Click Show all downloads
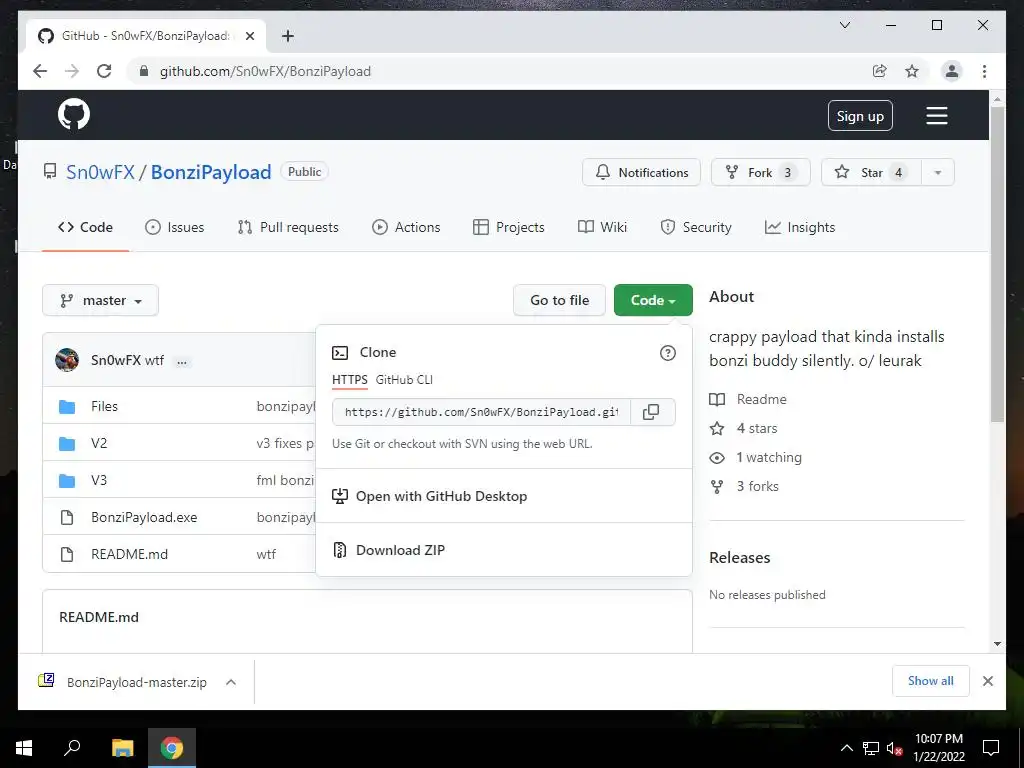1024x768 pixels. tap(931, 681)
